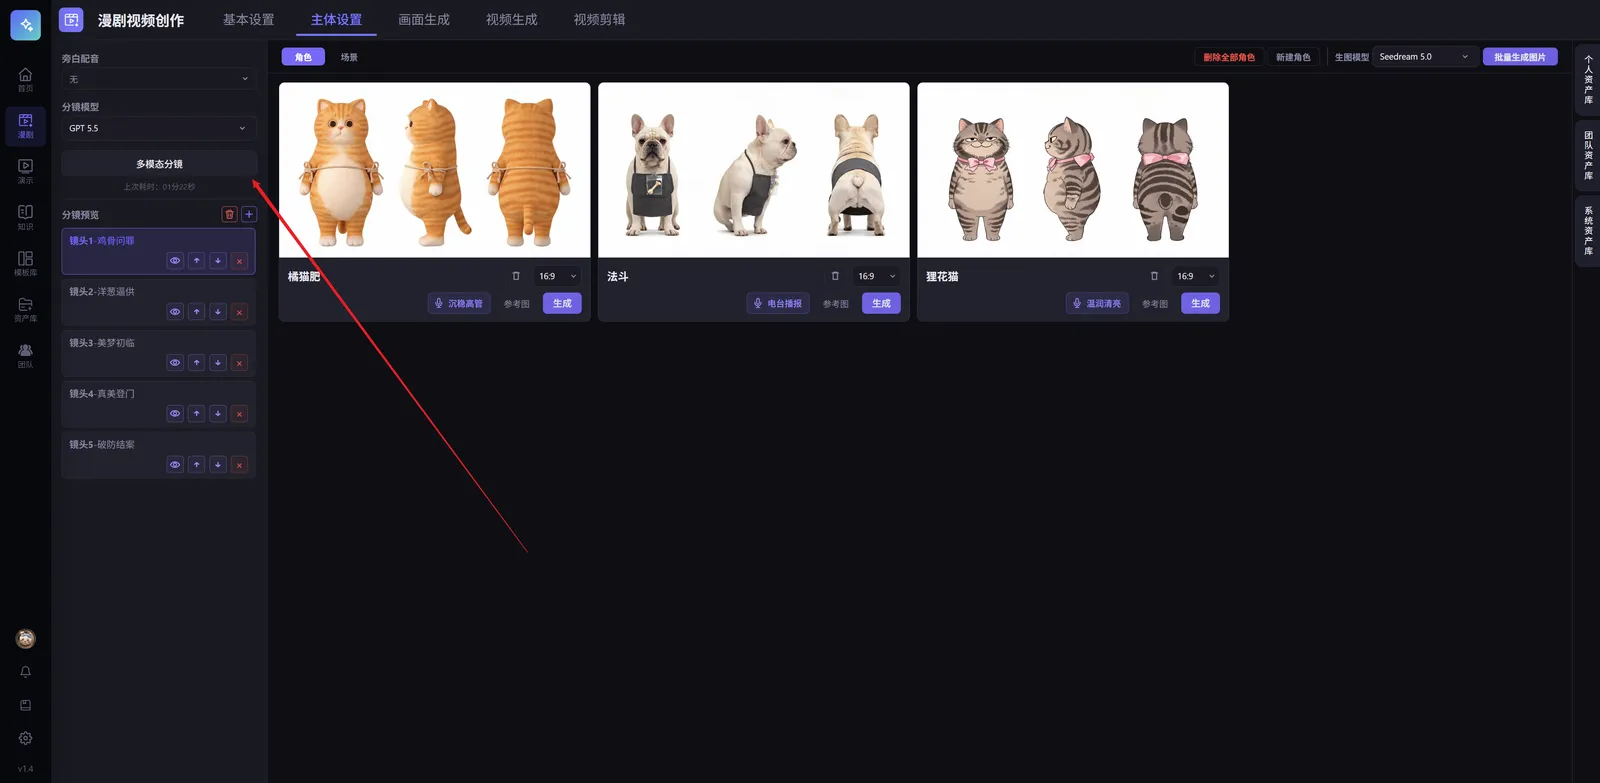
Task: Open the notifications bell icon
Action: coord(26,672)
